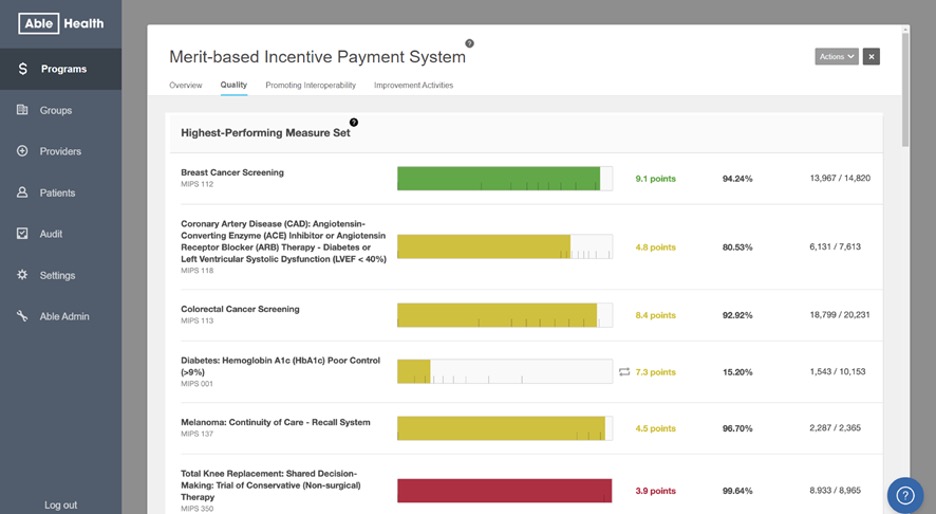Open the blue help chat bubble
Screen dimensions: 936x514
905,495
